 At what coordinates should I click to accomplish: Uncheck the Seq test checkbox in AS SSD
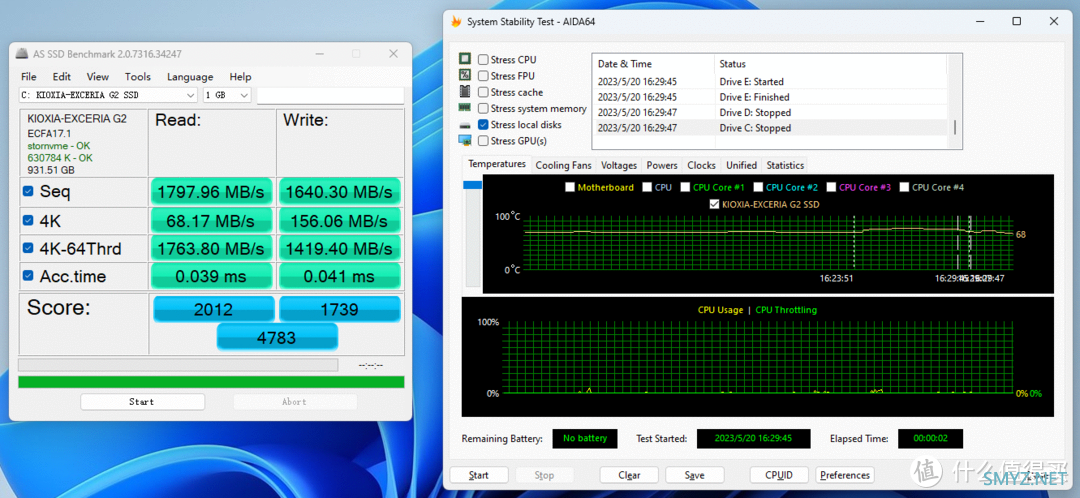coord(28,191)
